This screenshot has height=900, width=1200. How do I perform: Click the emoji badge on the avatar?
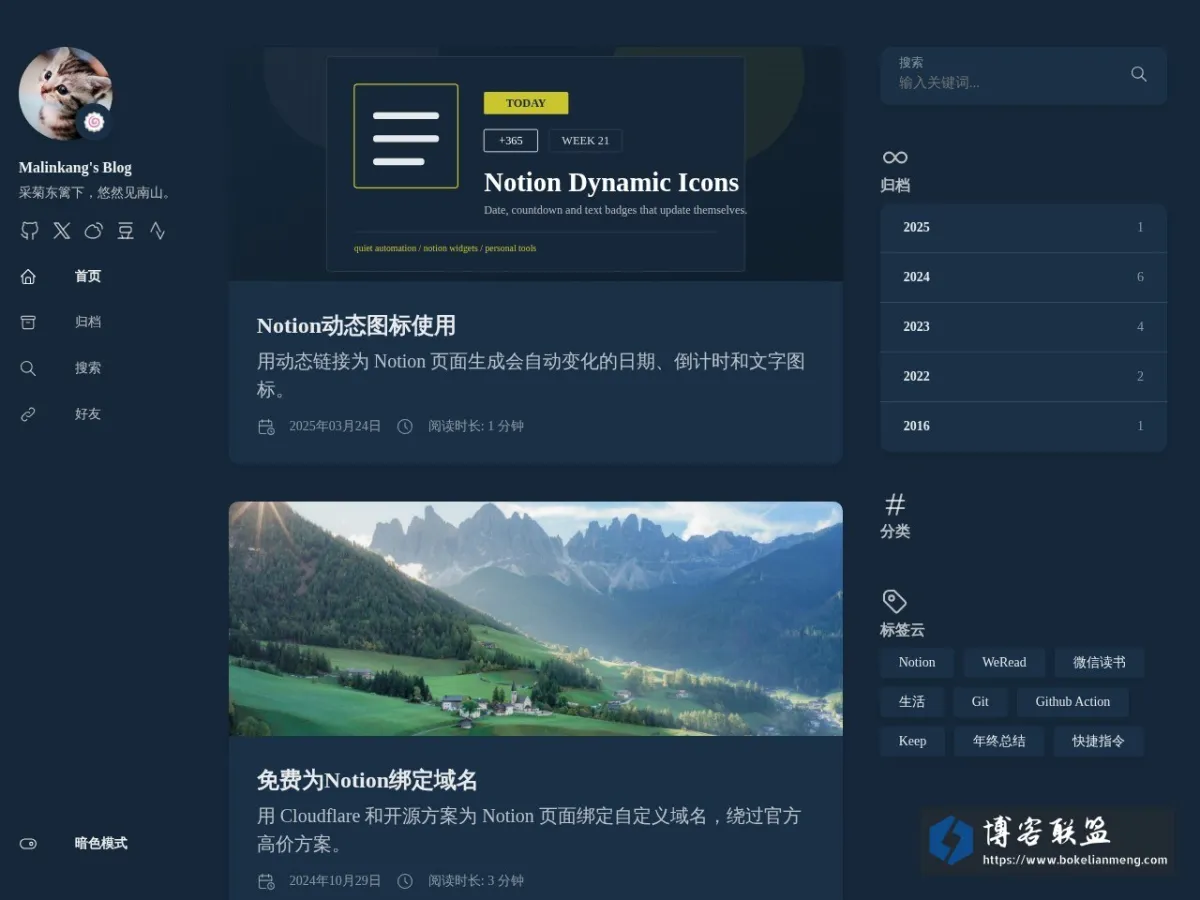[94, 122]
